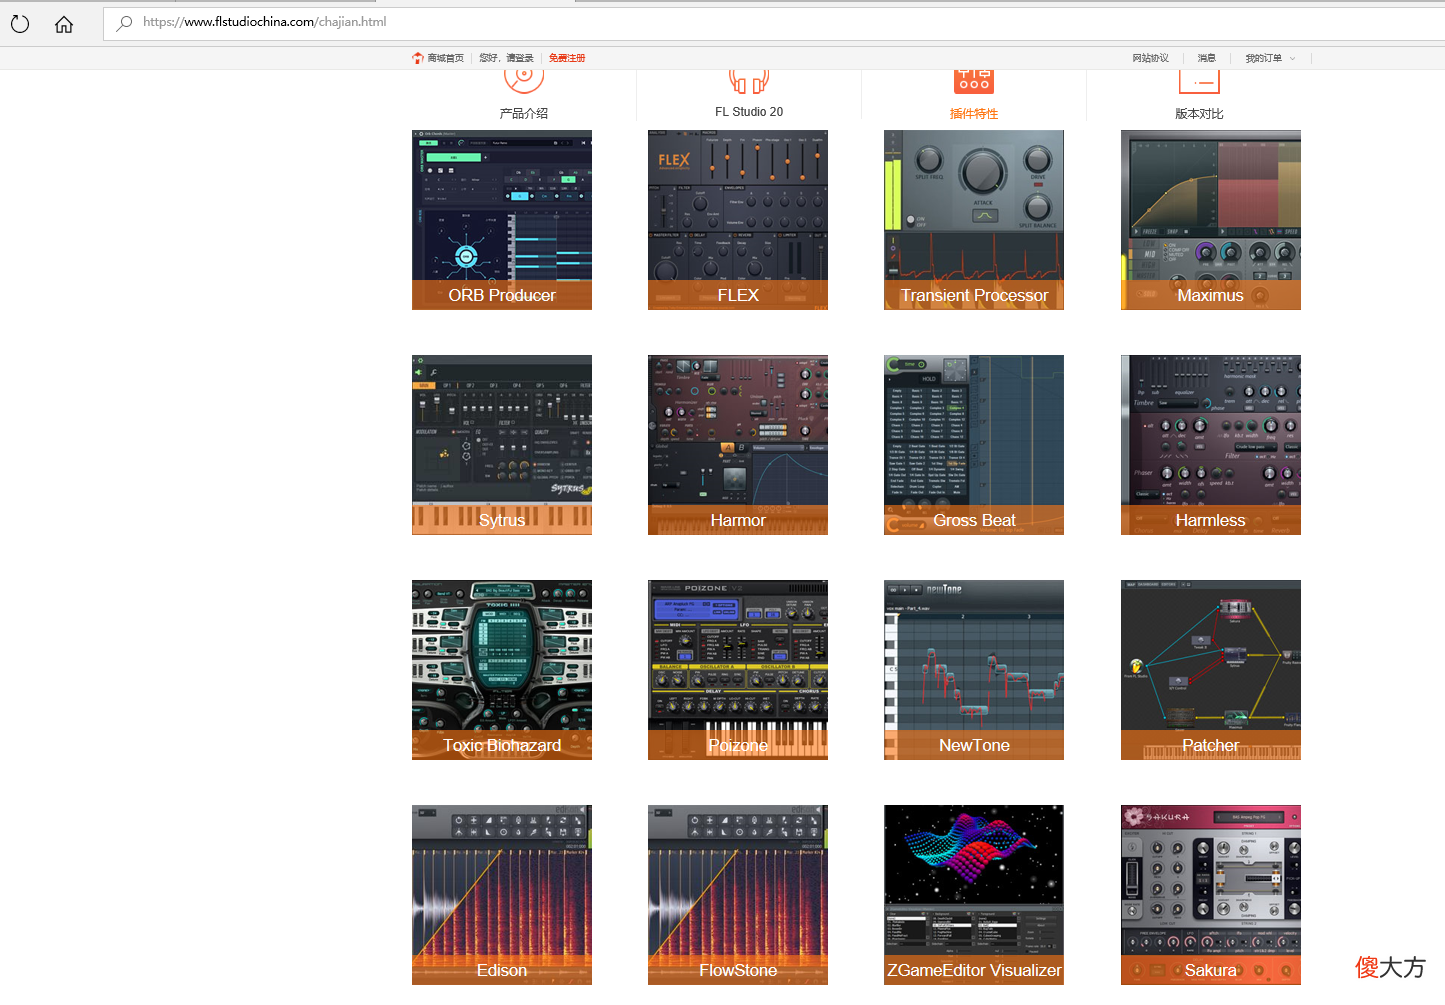Click the orange mixer icon above 插件特性
1445x1005 pixels.
[x=974, y=81]
